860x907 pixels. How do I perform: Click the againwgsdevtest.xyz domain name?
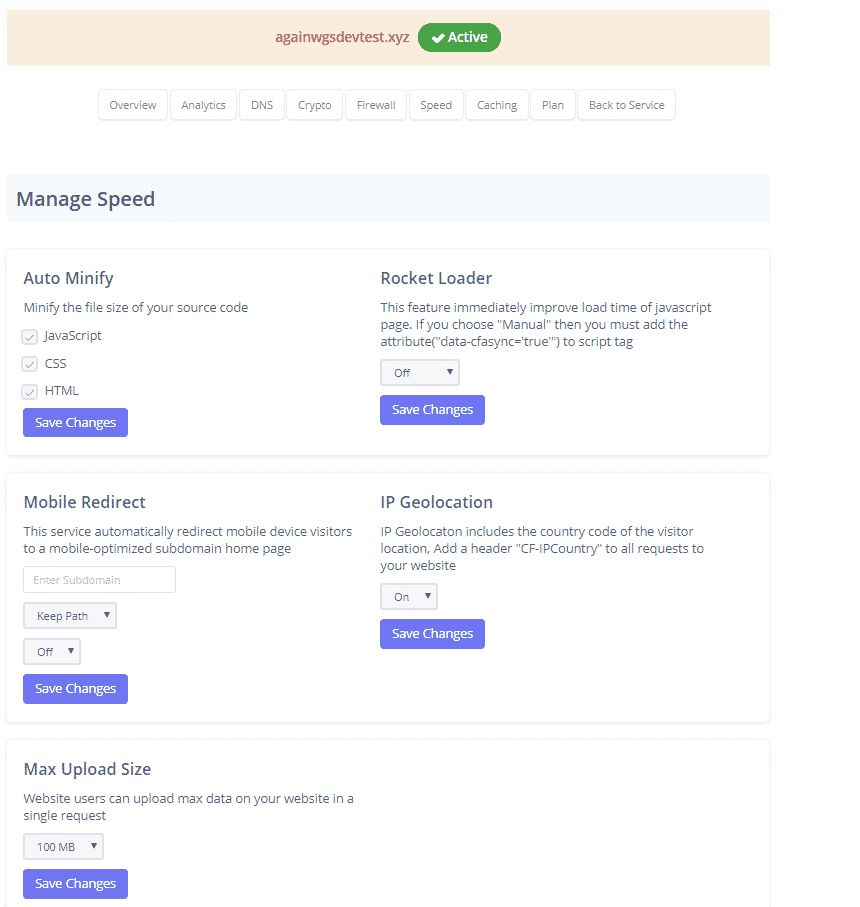343,38
